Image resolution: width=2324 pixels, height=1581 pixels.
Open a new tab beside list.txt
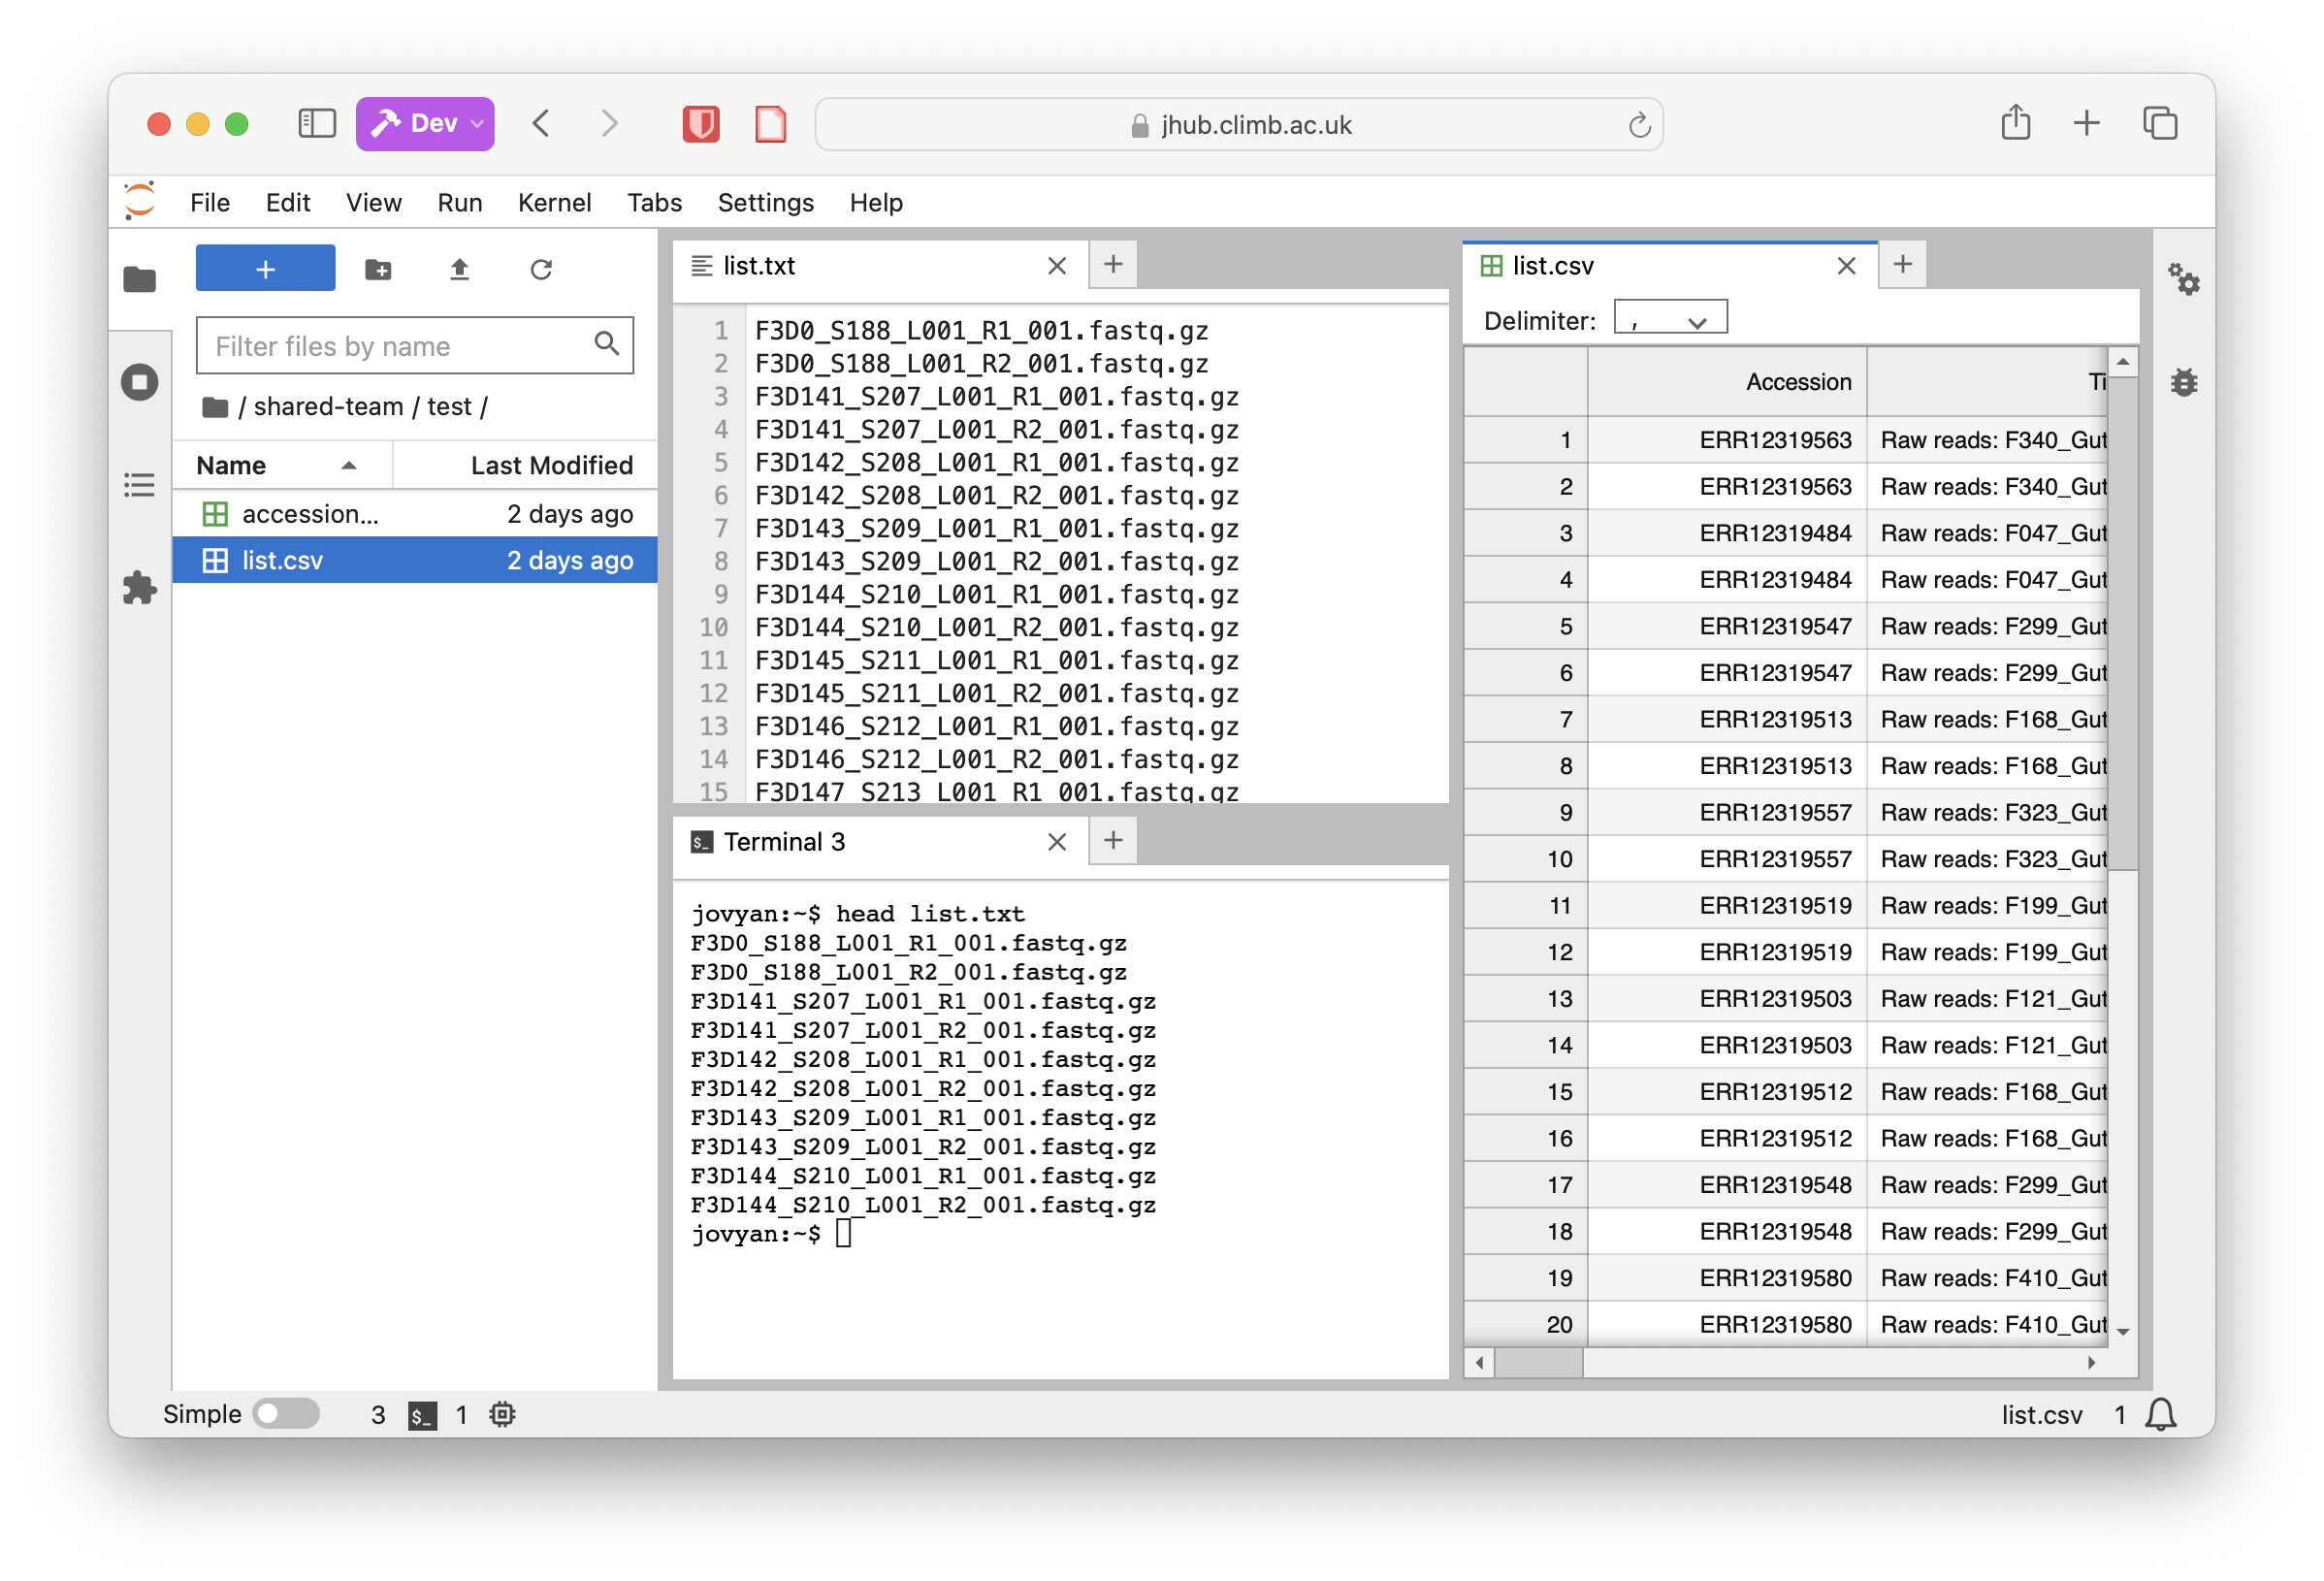point(1112,264)
